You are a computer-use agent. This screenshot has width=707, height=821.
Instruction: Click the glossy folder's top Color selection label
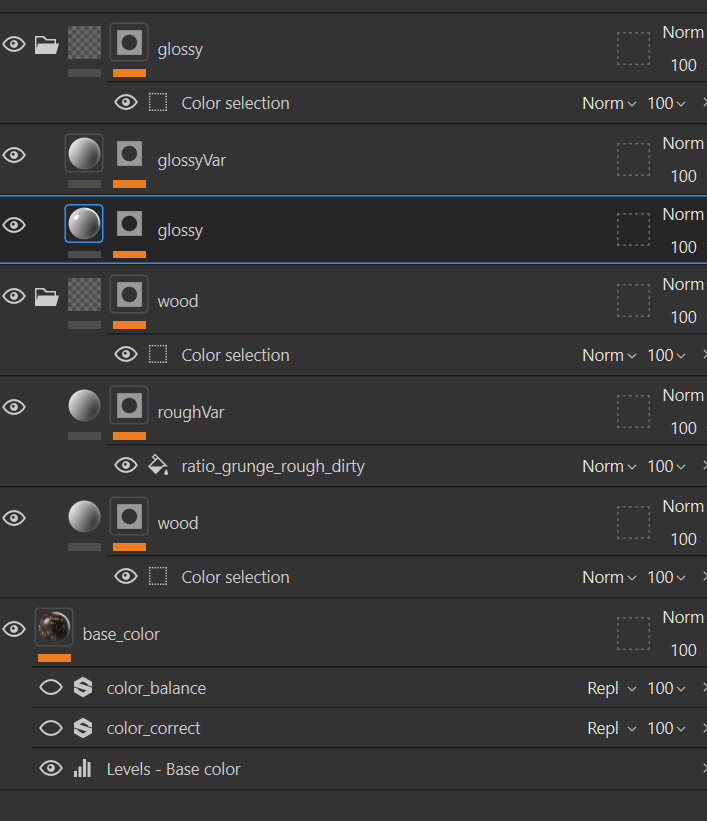tap(235, 103)
